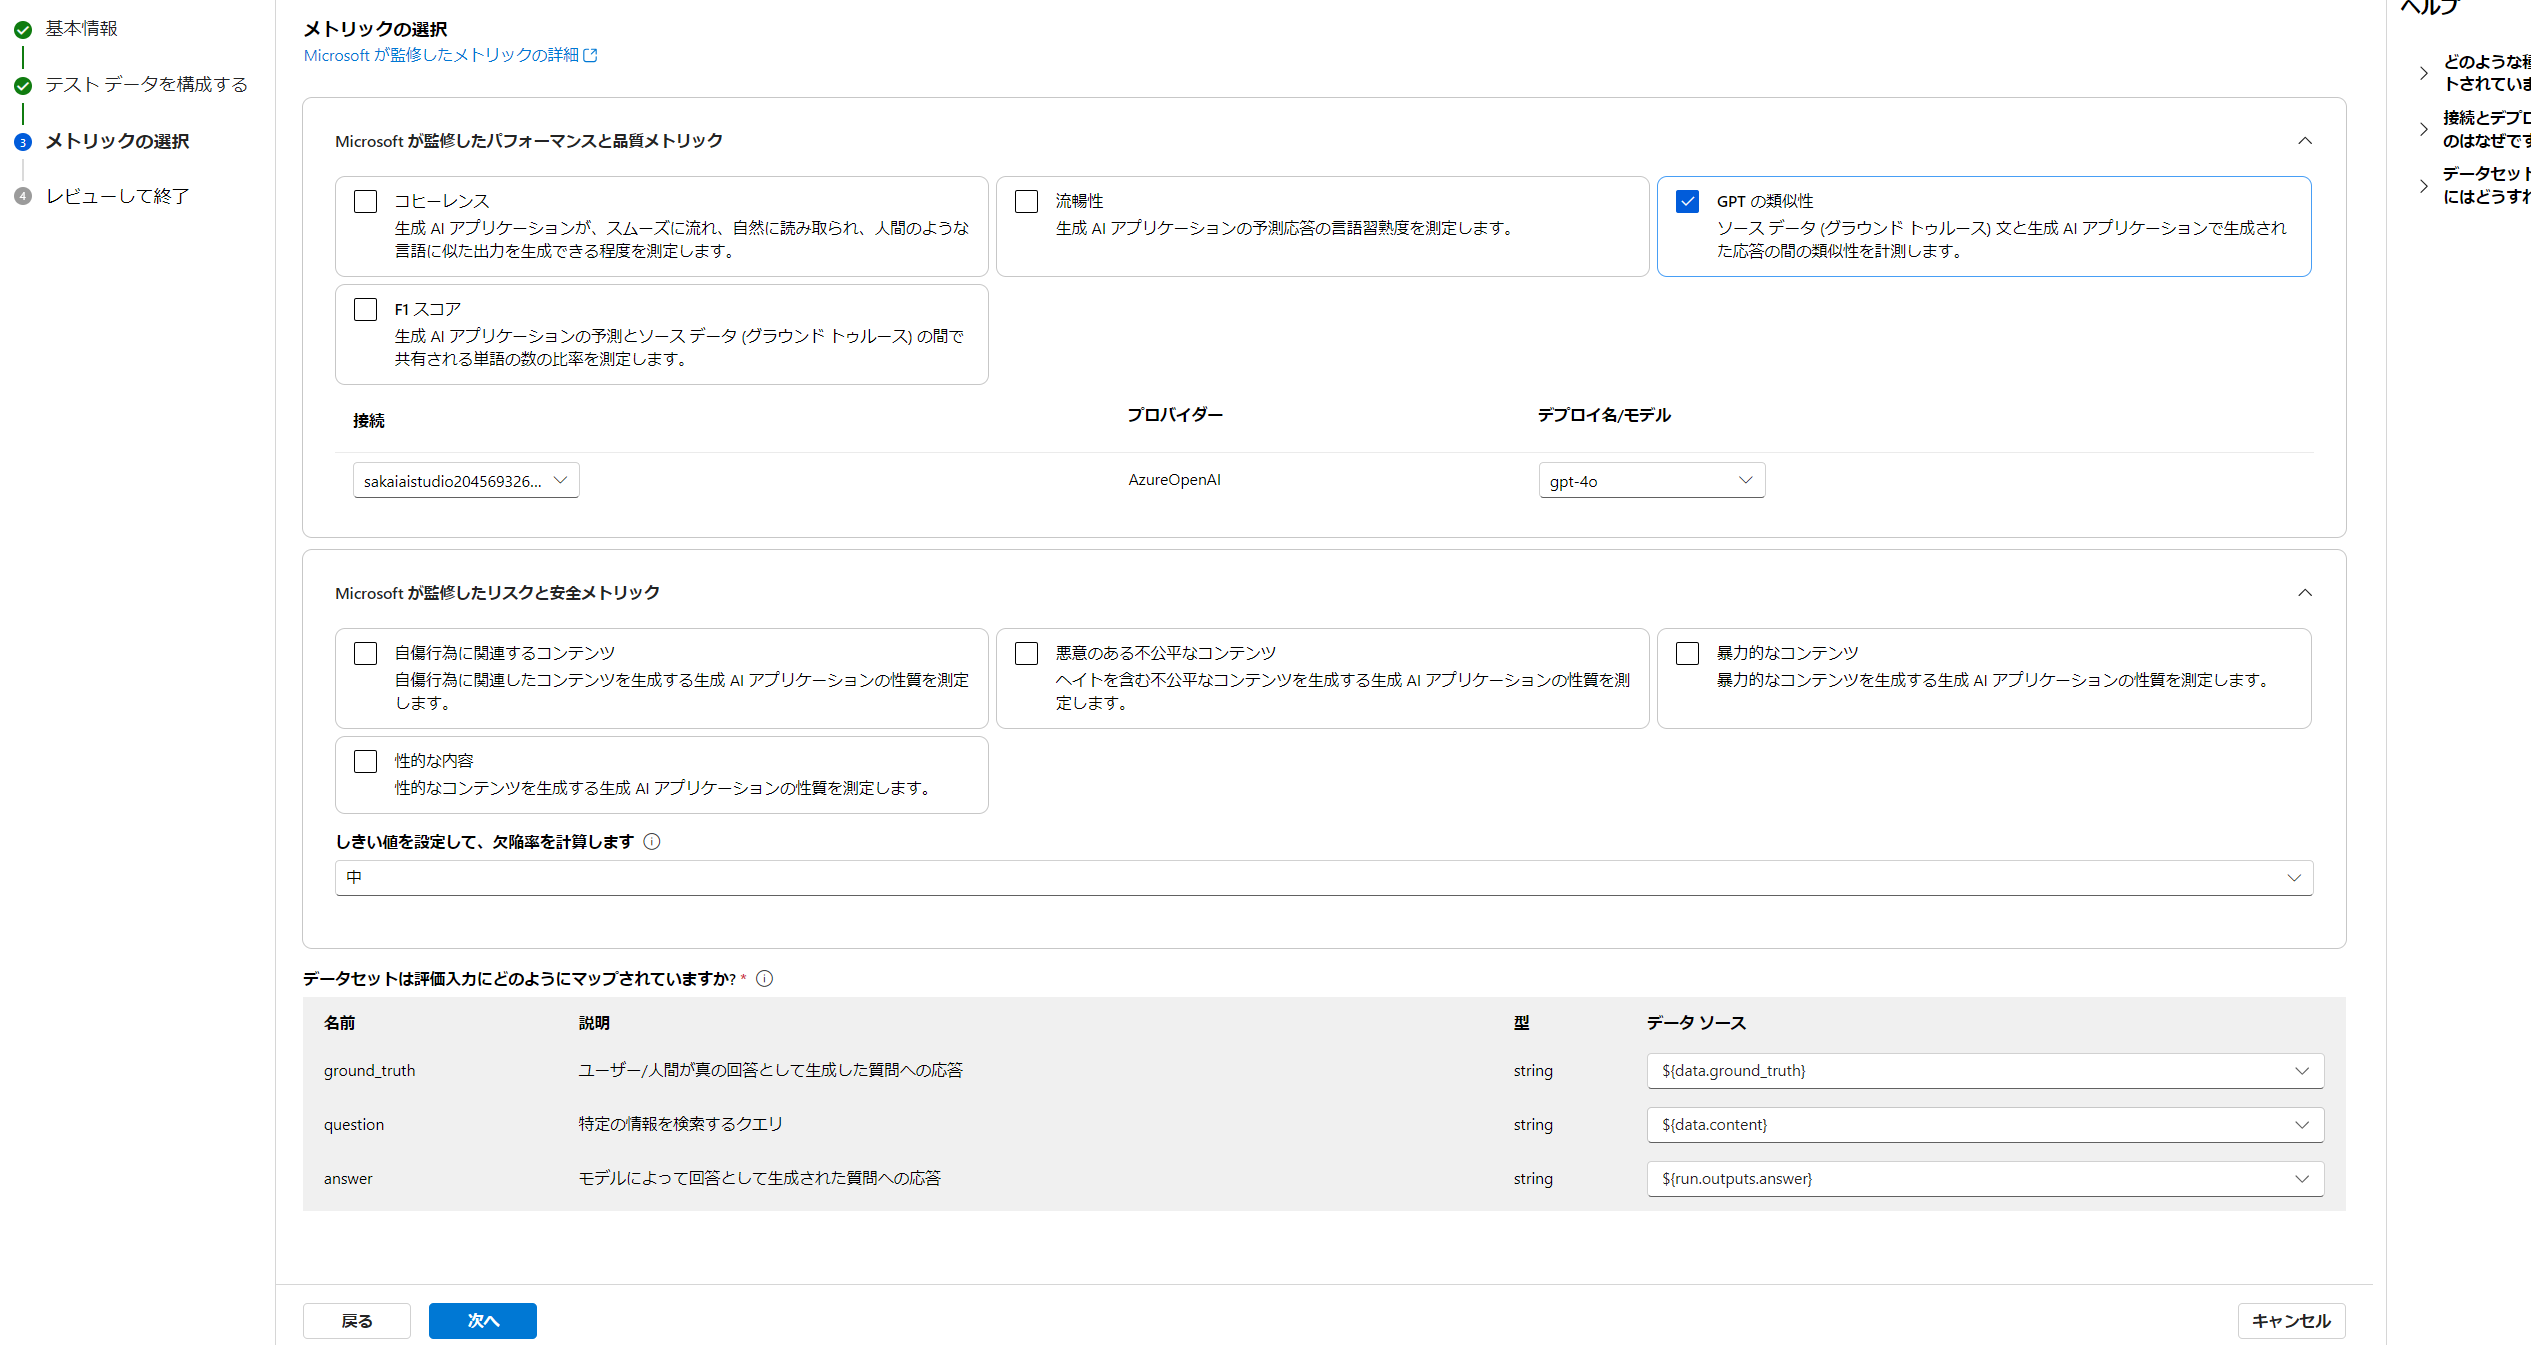This screenshot has width=2531, height=1345.
Task: Go to レビューして終了 step
Action: [117, 197]
